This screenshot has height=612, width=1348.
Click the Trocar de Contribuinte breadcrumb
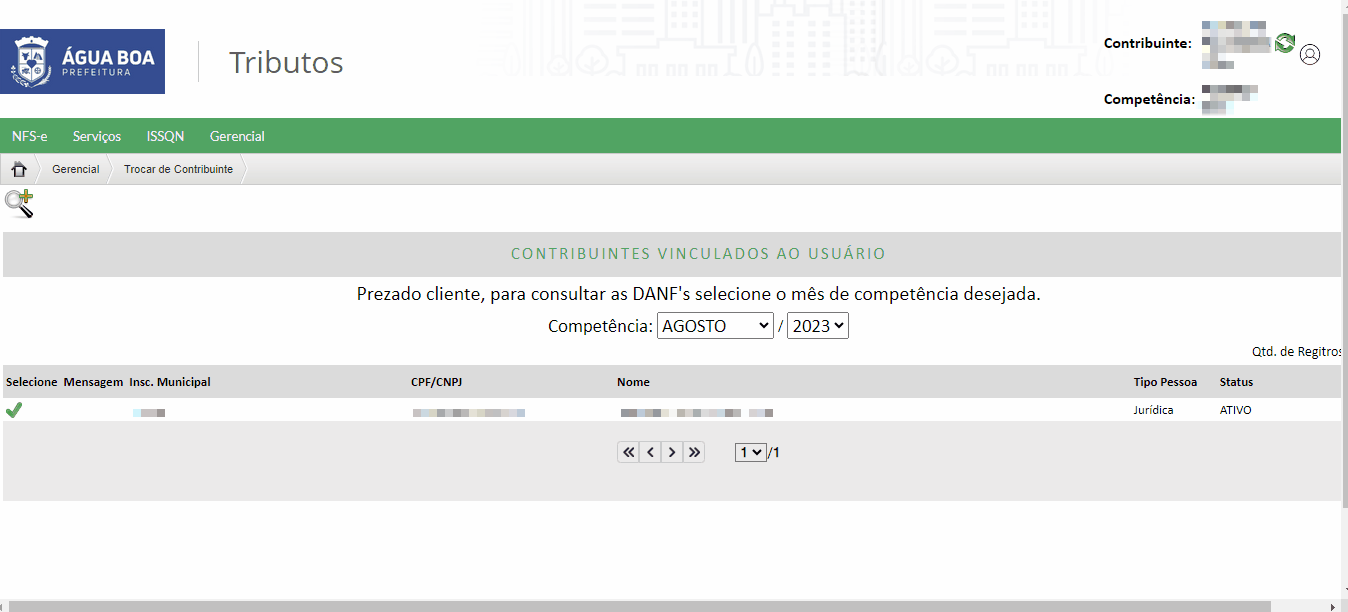178,169
